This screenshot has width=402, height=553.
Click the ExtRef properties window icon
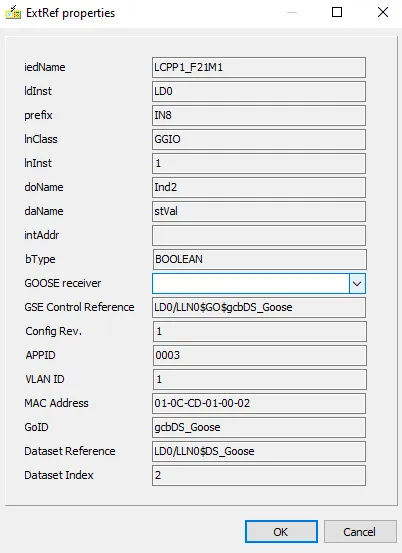13,12
